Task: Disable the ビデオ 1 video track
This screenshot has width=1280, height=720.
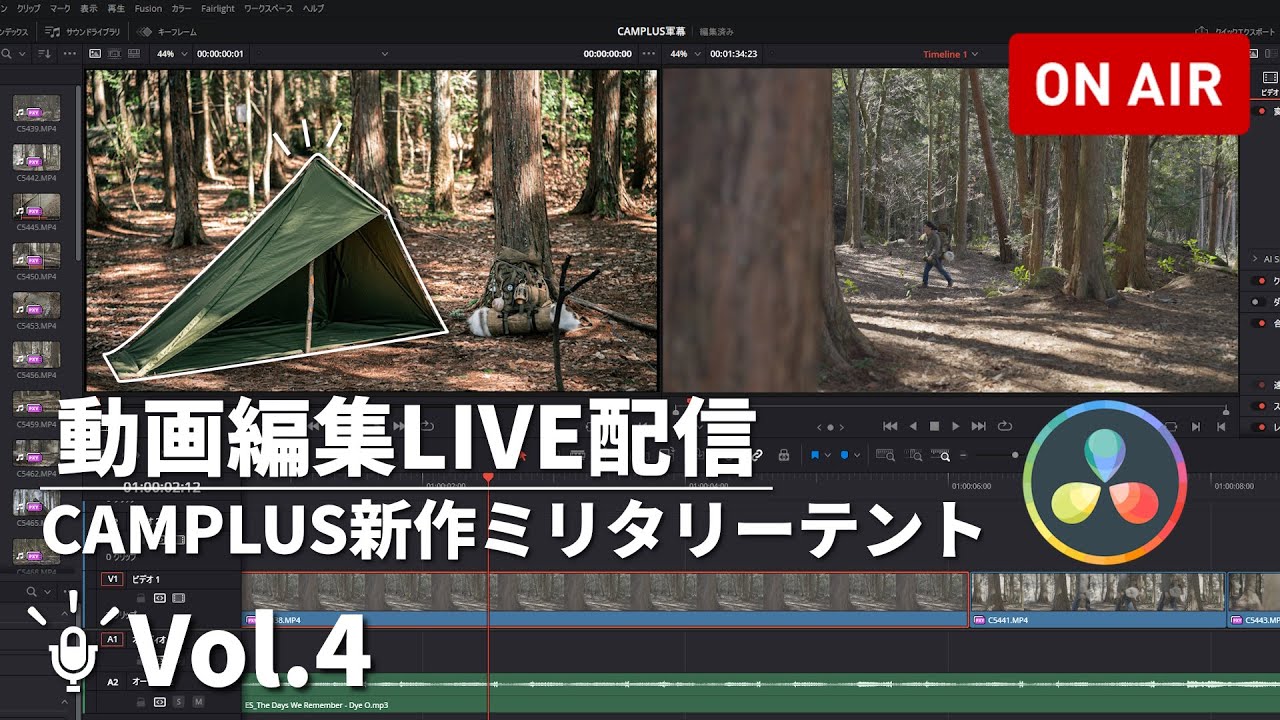Action: [179, 598]
